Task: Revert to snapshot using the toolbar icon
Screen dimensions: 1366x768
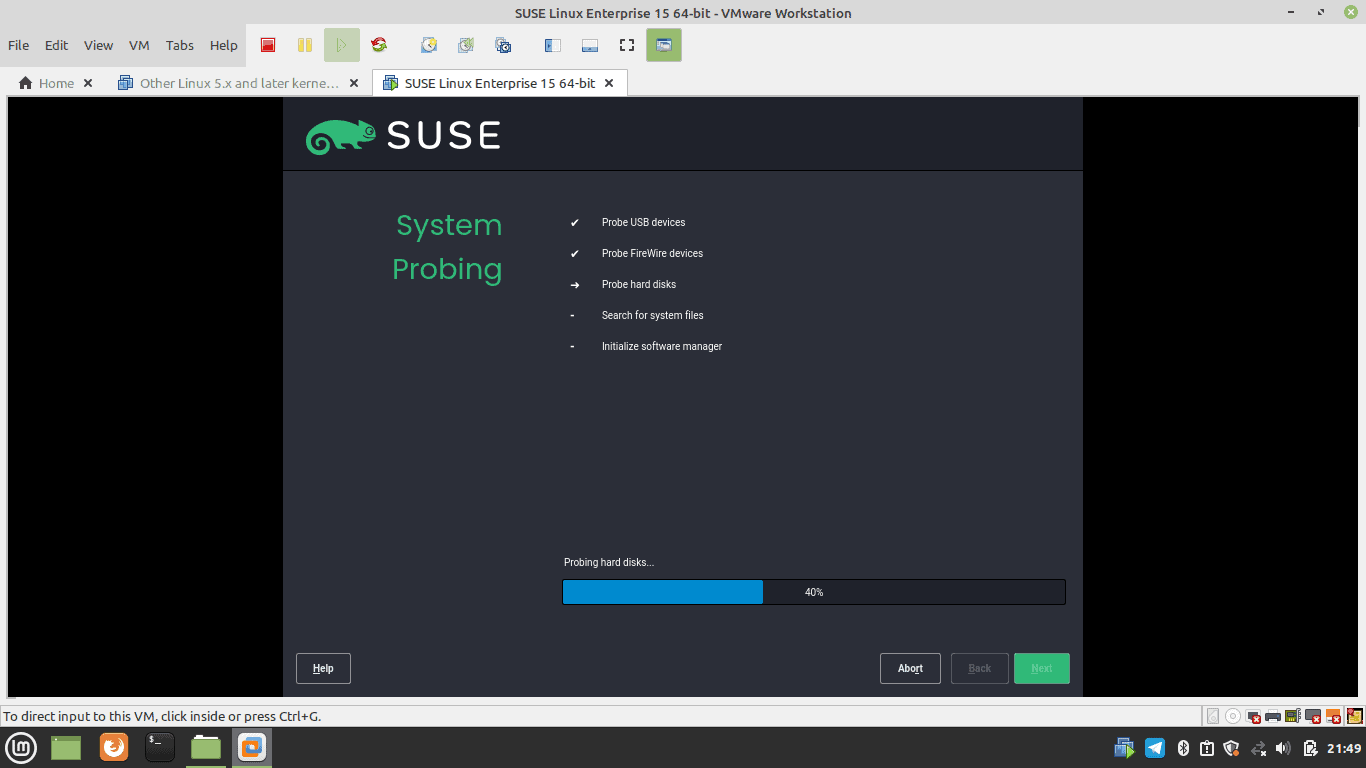Action: click(x=466, y=45)
